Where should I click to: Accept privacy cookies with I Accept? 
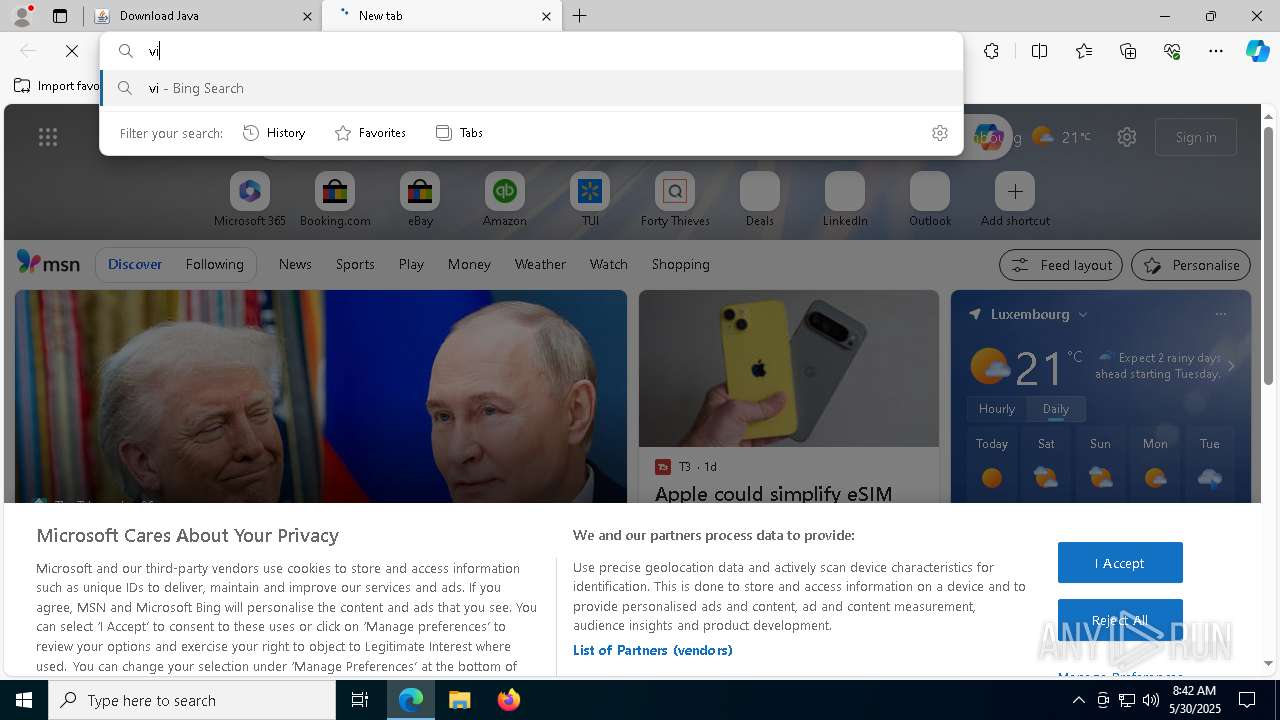[x=1120, y=563]
